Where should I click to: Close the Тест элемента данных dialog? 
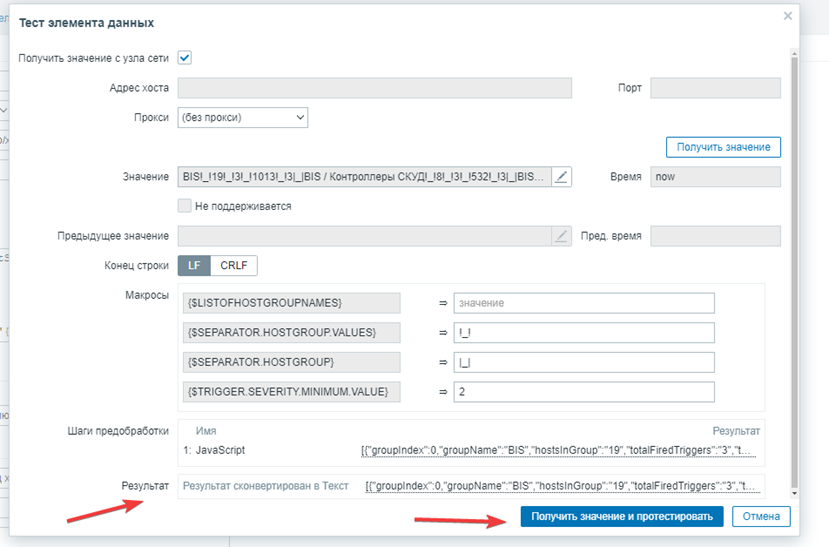(787, 16)
